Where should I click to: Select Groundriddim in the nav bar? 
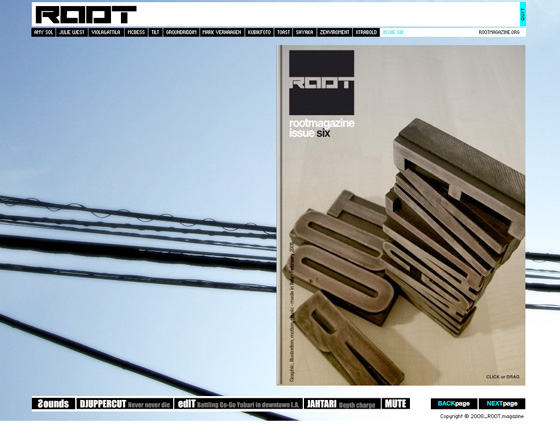coord(181,32)
